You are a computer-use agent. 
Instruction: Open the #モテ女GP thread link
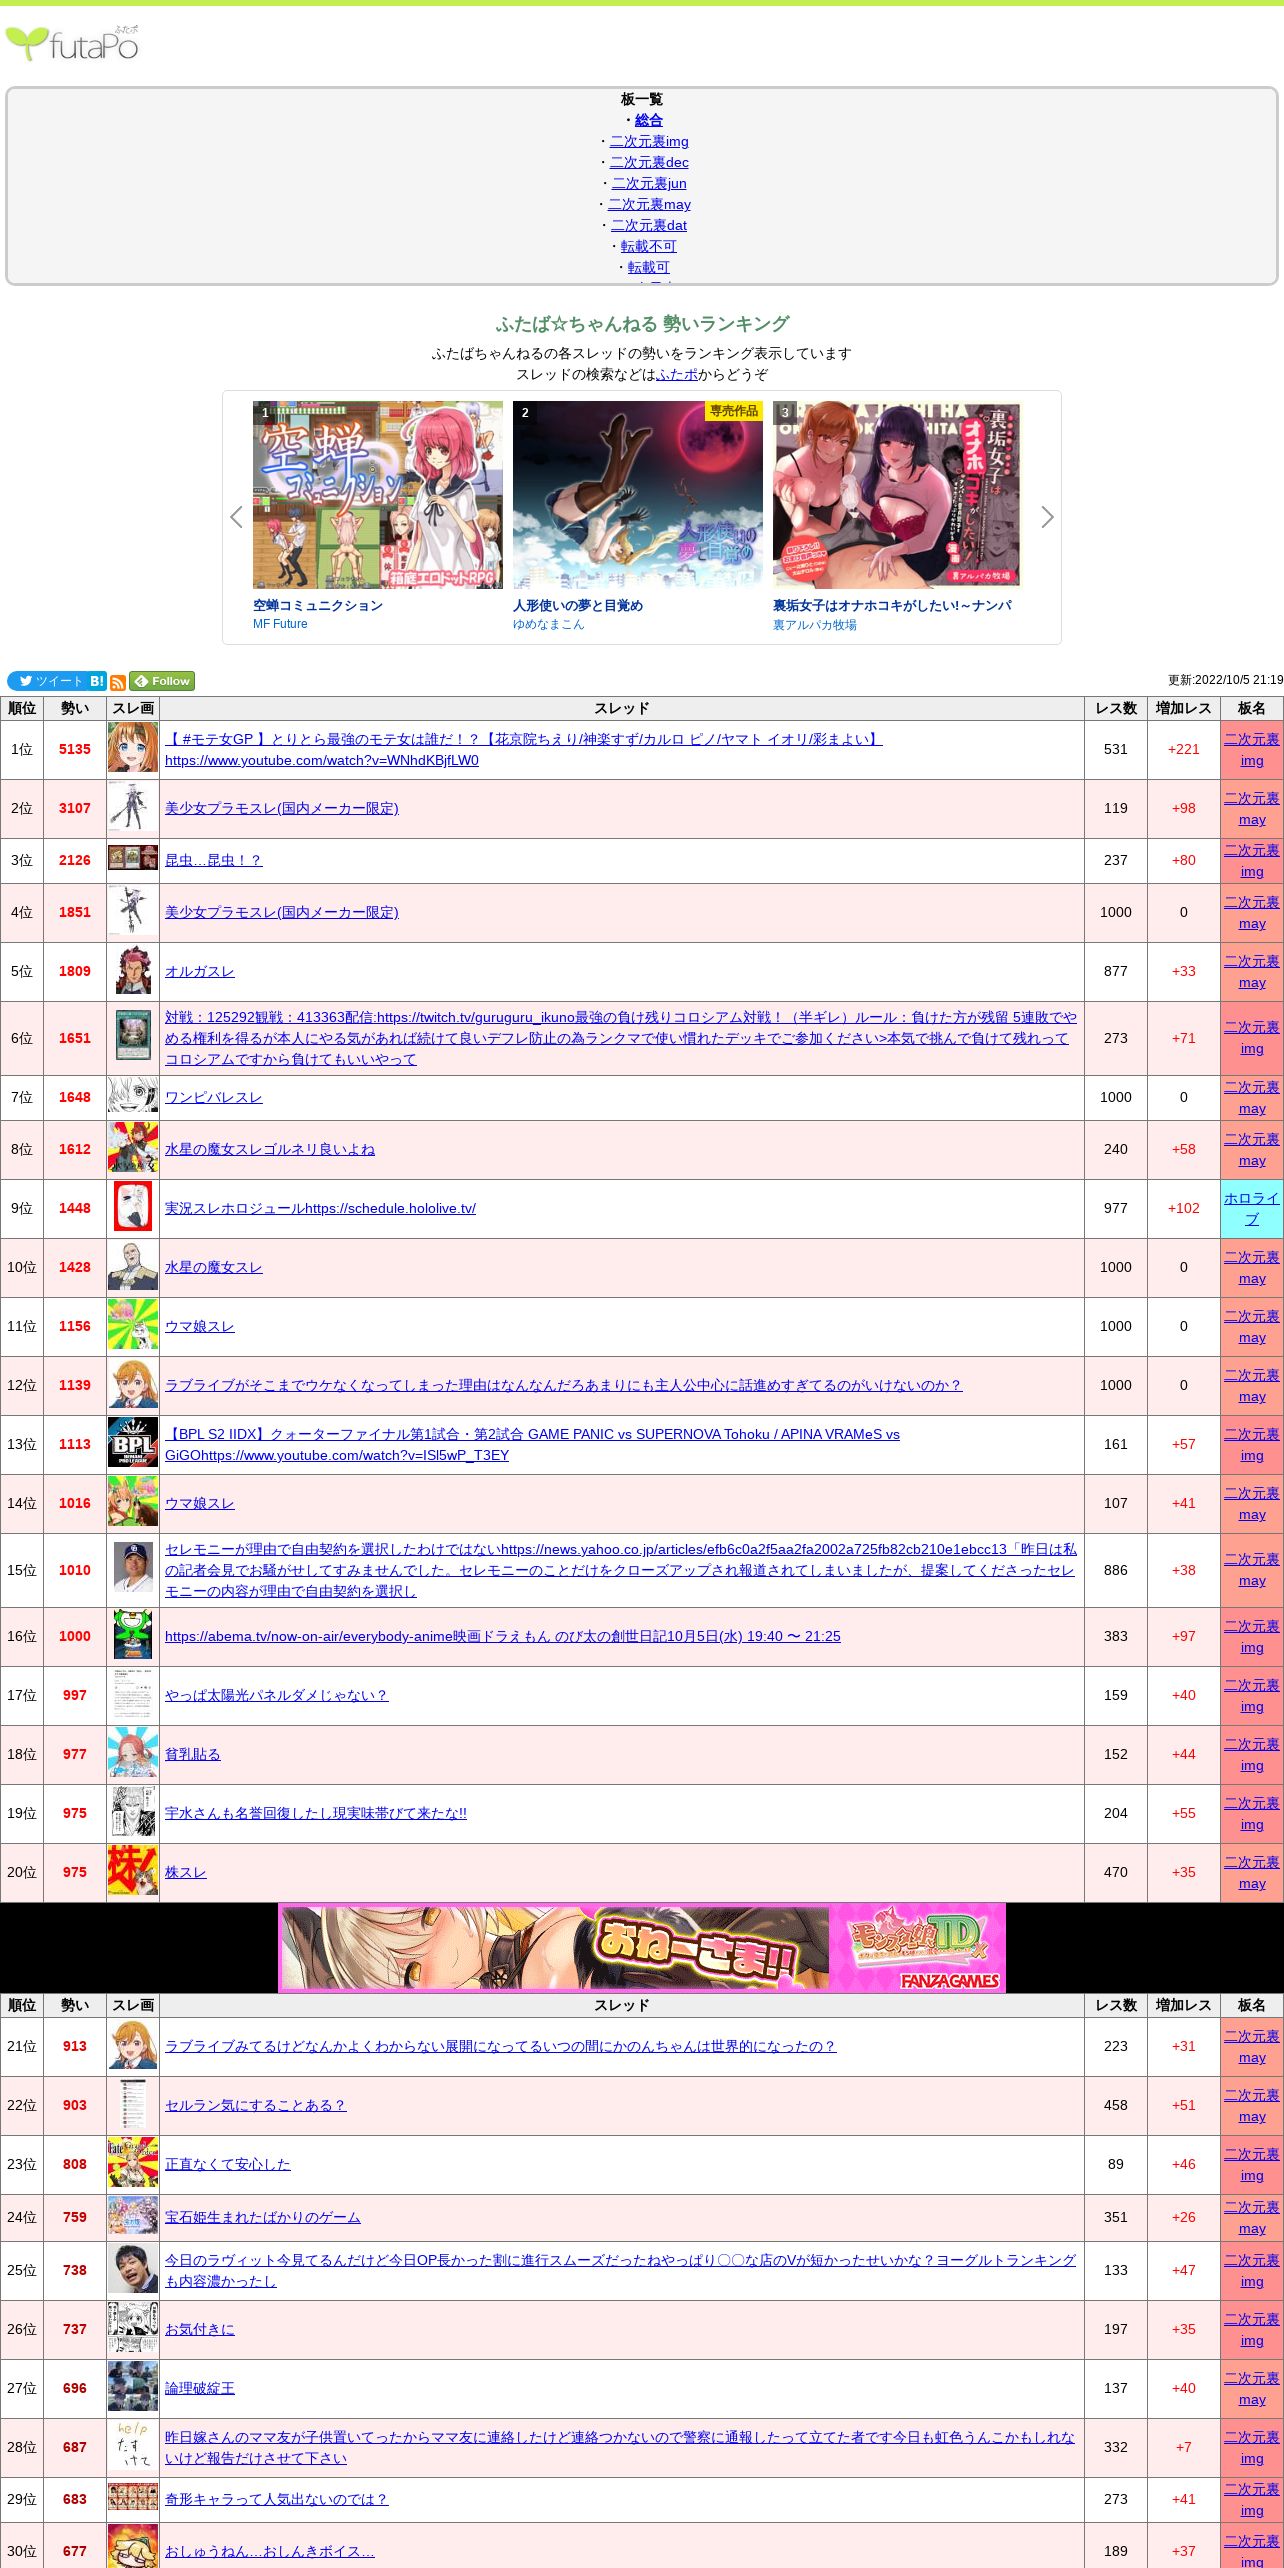523,750
